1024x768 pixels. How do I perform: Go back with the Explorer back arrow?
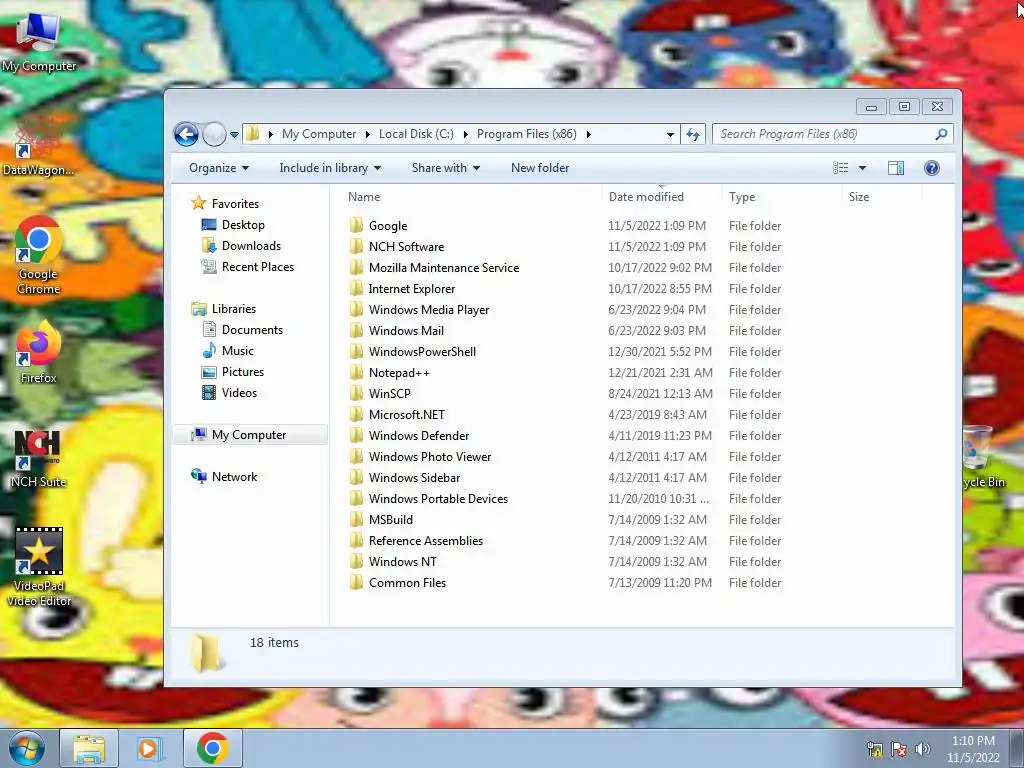click(186, 135)
